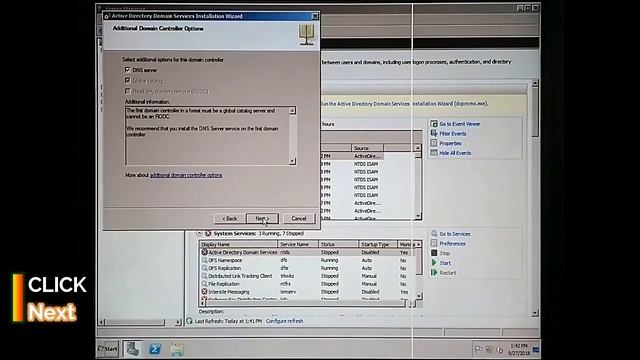Sort services by Display Name column

click(239, 244)
